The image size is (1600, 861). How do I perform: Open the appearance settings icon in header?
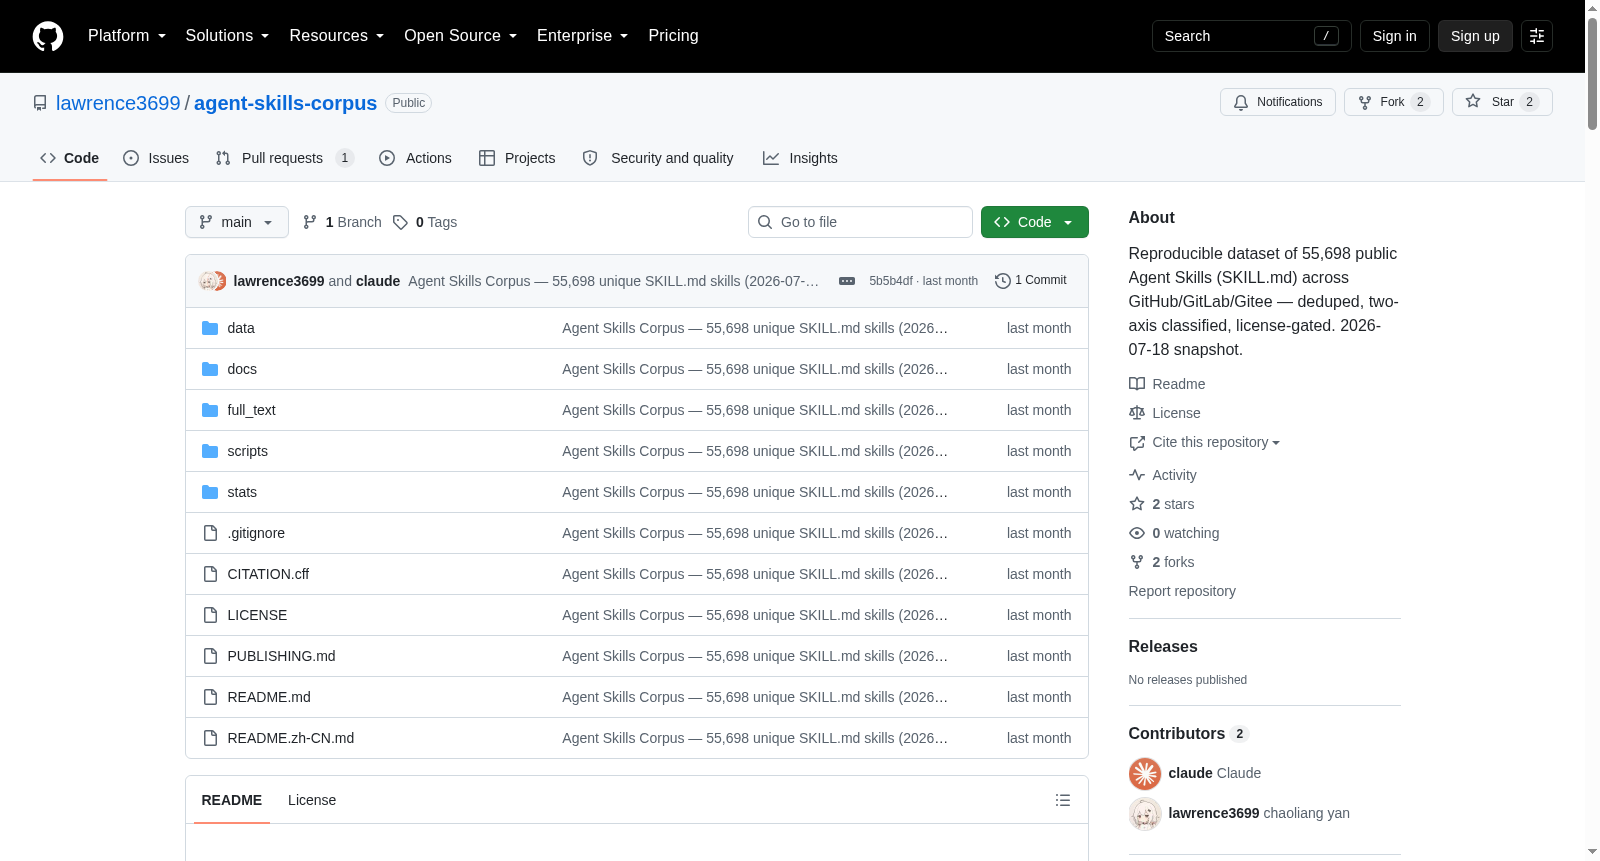coord(1537,36)
